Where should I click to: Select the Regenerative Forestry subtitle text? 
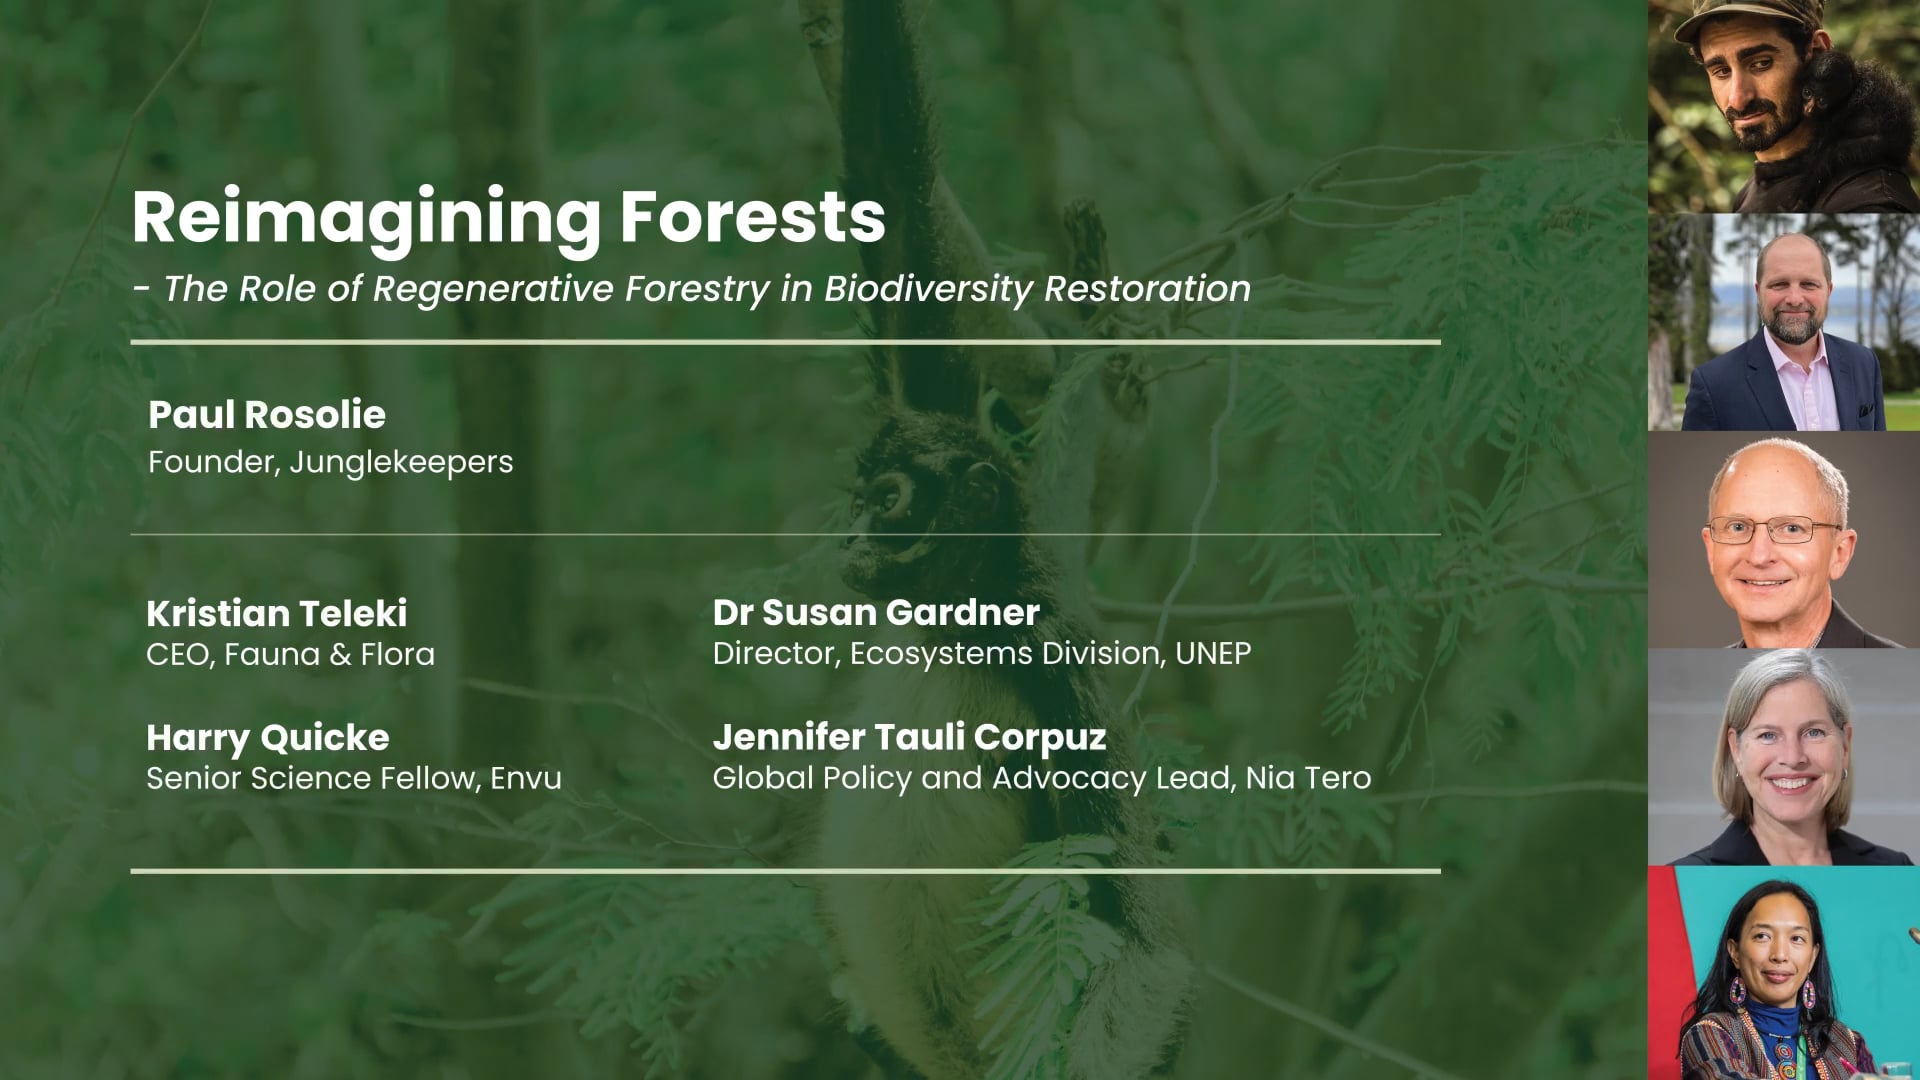pos(692,288)
